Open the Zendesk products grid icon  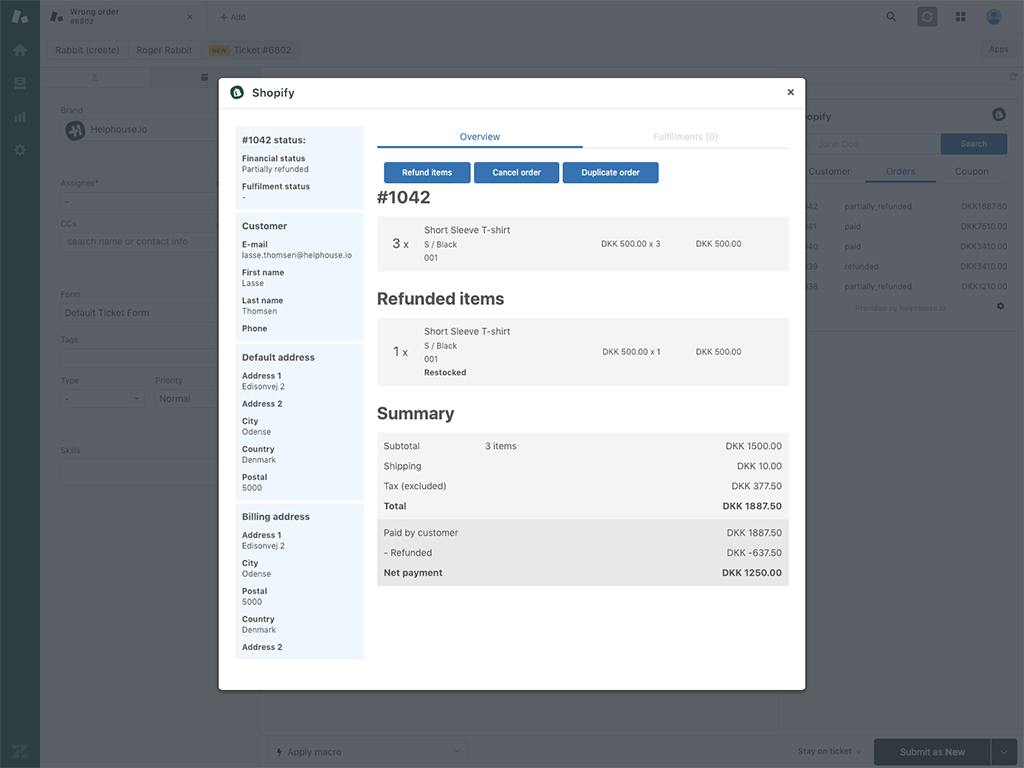tap(960, 17)
